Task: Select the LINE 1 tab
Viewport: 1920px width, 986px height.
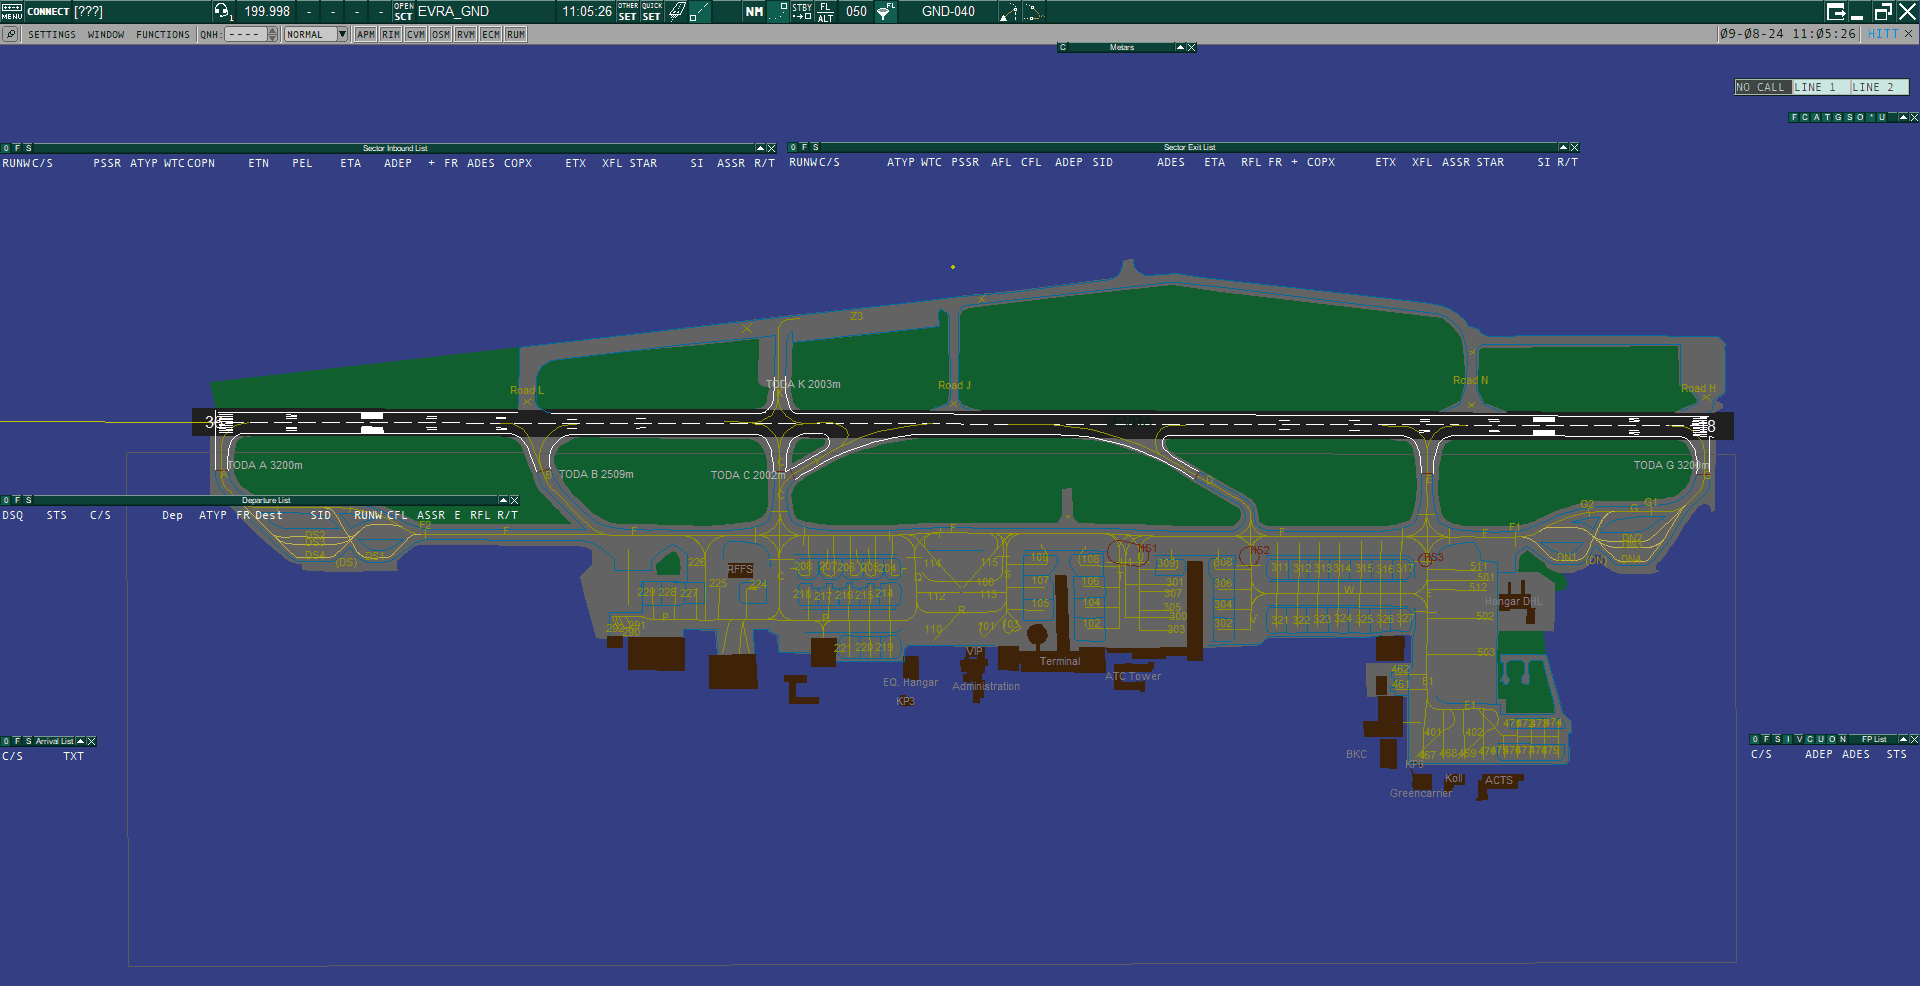Action: [1821, 87]
